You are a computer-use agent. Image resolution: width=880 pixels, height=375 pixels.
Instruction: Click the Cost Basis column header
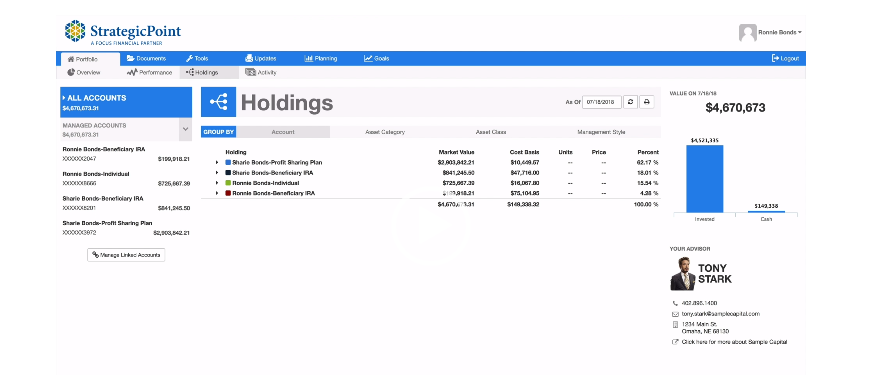click(x=524, y=152)
